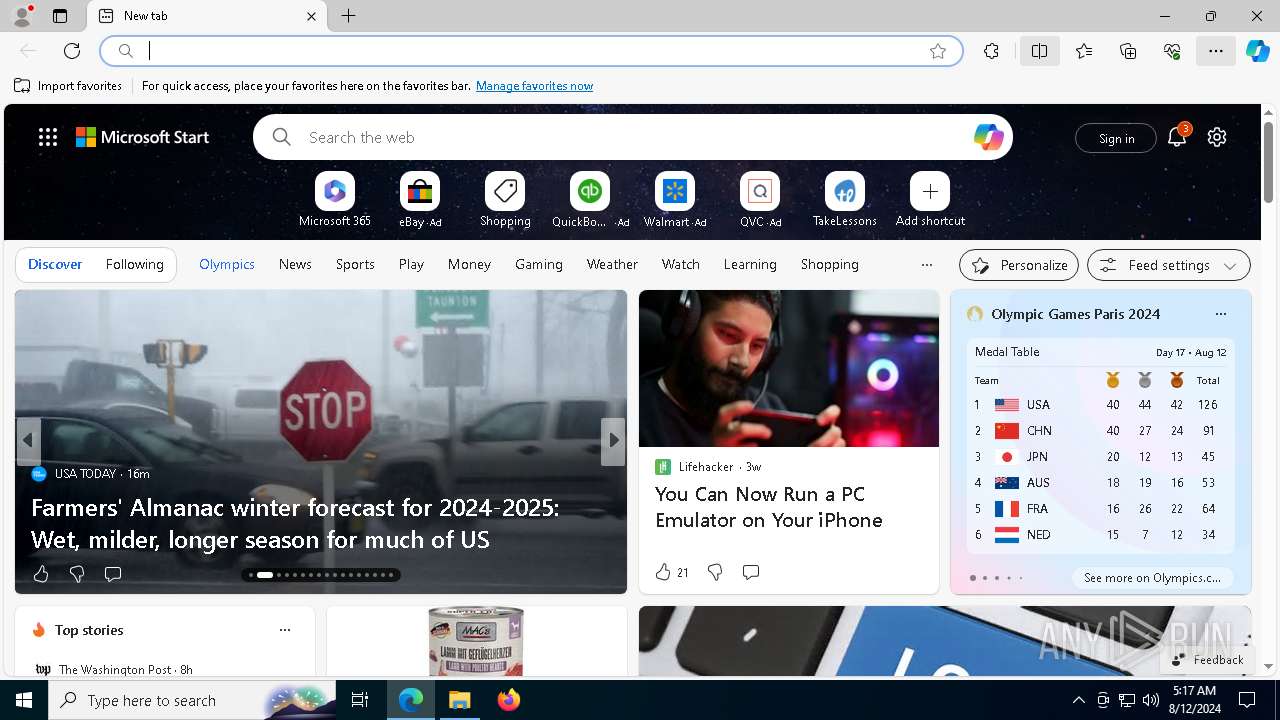Click the Sign in button
Viewport: 1280px width, 720px height.
(x=1116, y=138)
